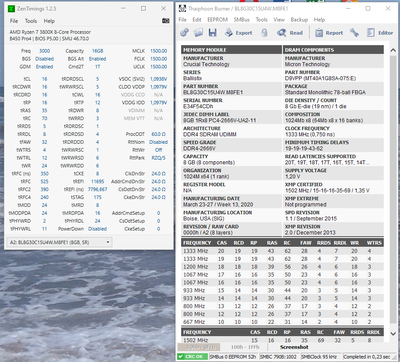Click the scrollbar up arrow in report
Screen dimensions: 400x362
click(x=393, y=50)
